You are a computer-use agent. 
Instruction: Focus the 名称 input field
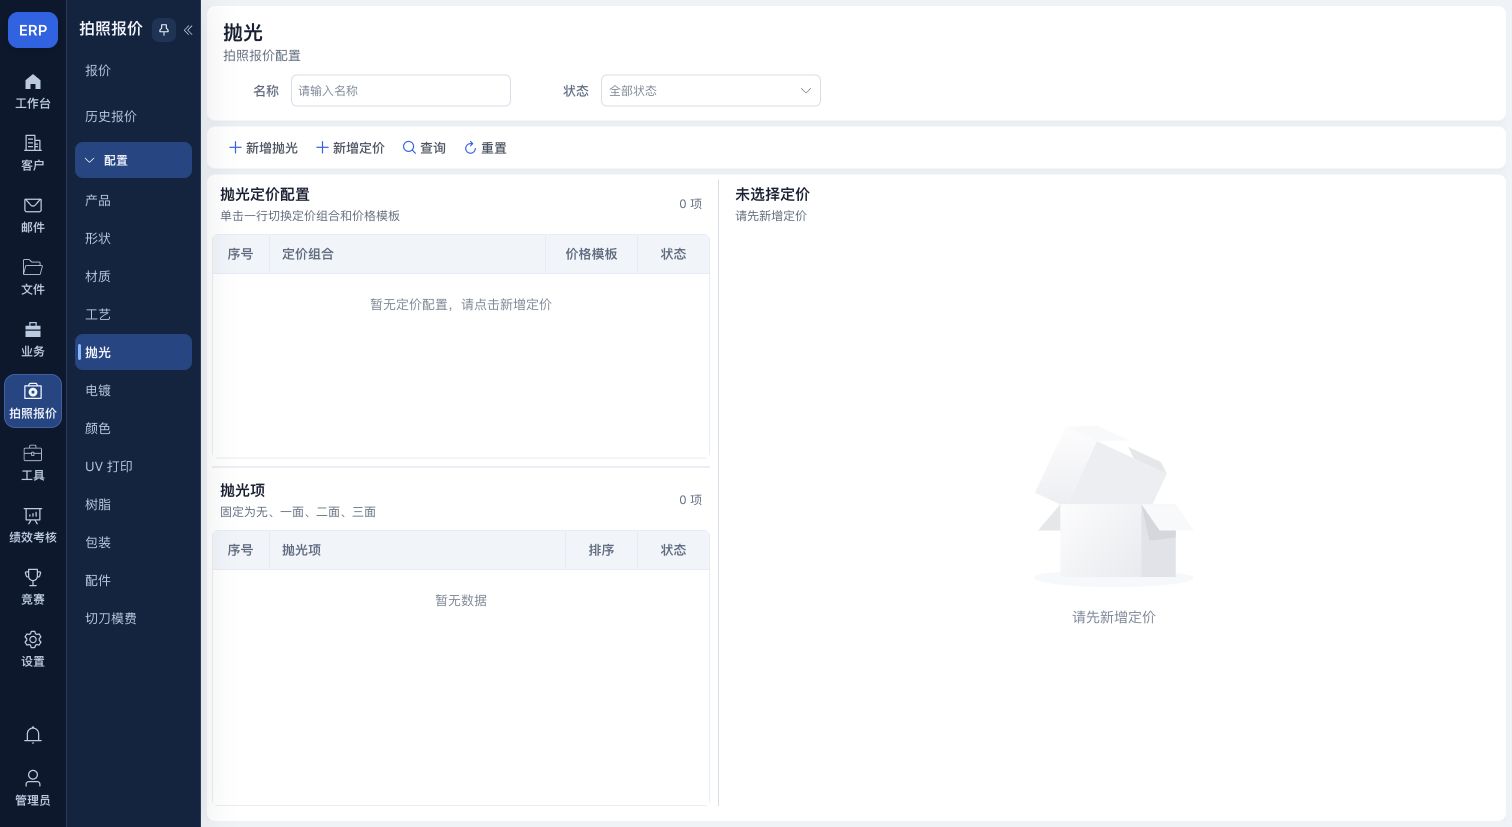[401, 91]
